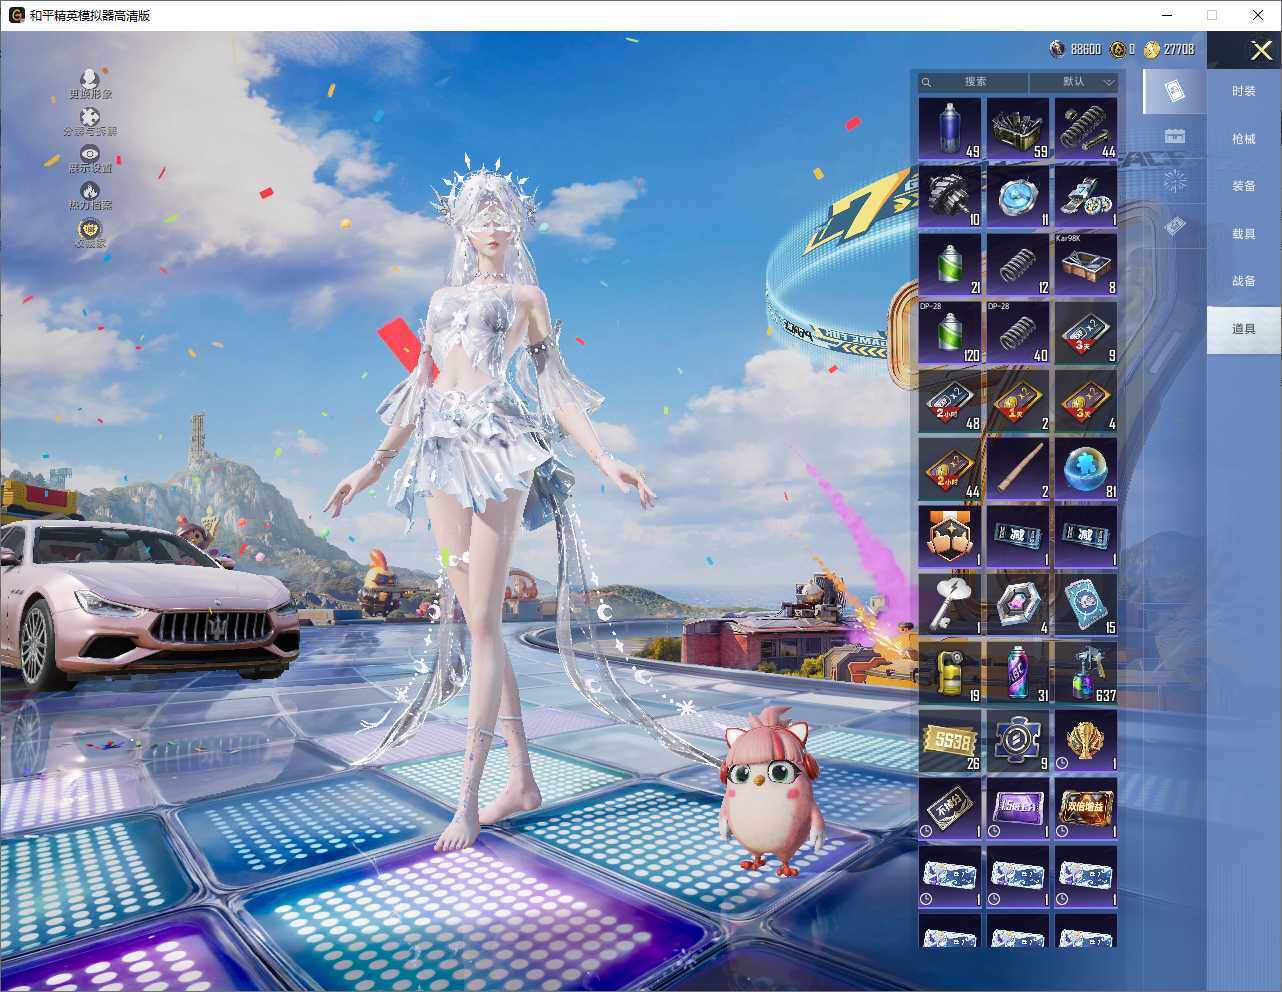Select the 载具 tab
The height and width of the screenshot is (992, 1282).
[x=1244, y=234]
